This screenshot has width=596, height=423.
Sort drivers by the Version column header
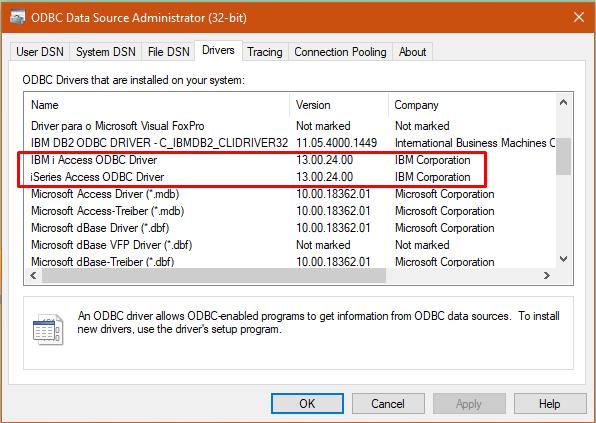coord(339,105)
